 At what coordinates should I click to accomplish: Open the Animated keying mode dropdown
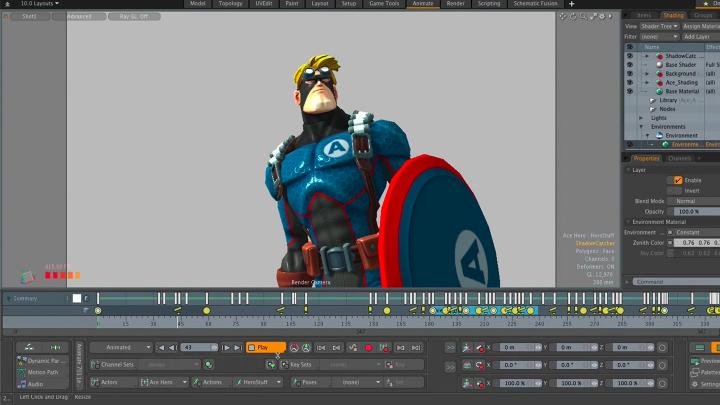click(x=120, y=347)
